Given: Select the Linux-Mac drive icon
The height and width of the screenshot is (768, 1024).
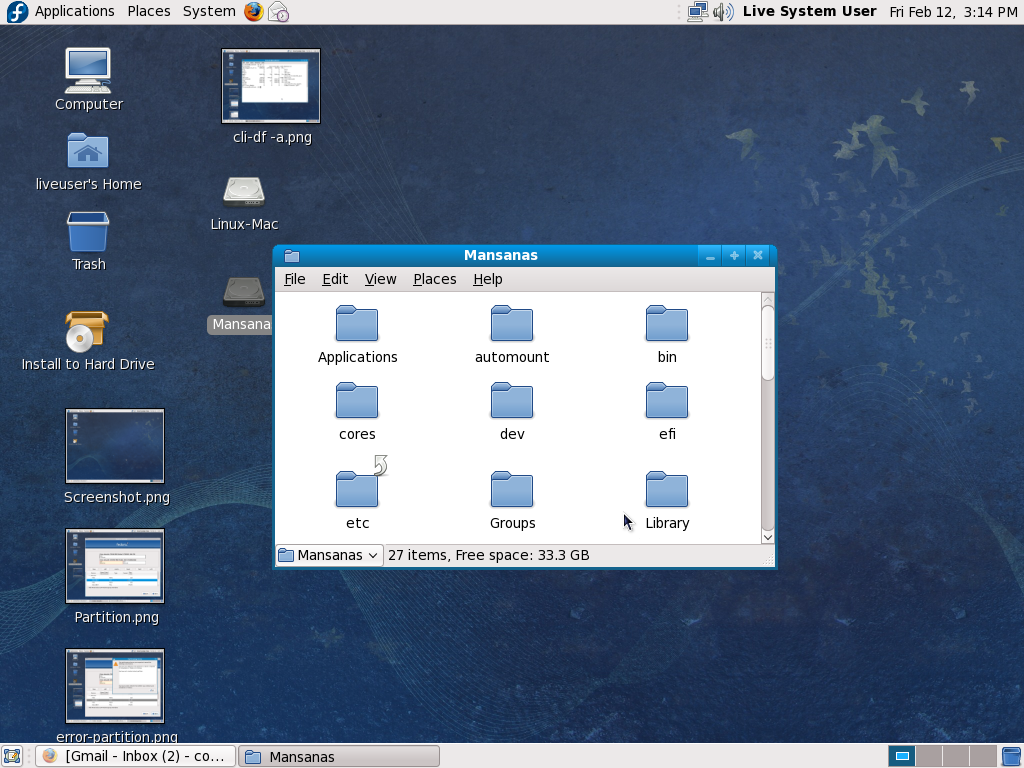Looking at the screenshot, I should (244, 192).
